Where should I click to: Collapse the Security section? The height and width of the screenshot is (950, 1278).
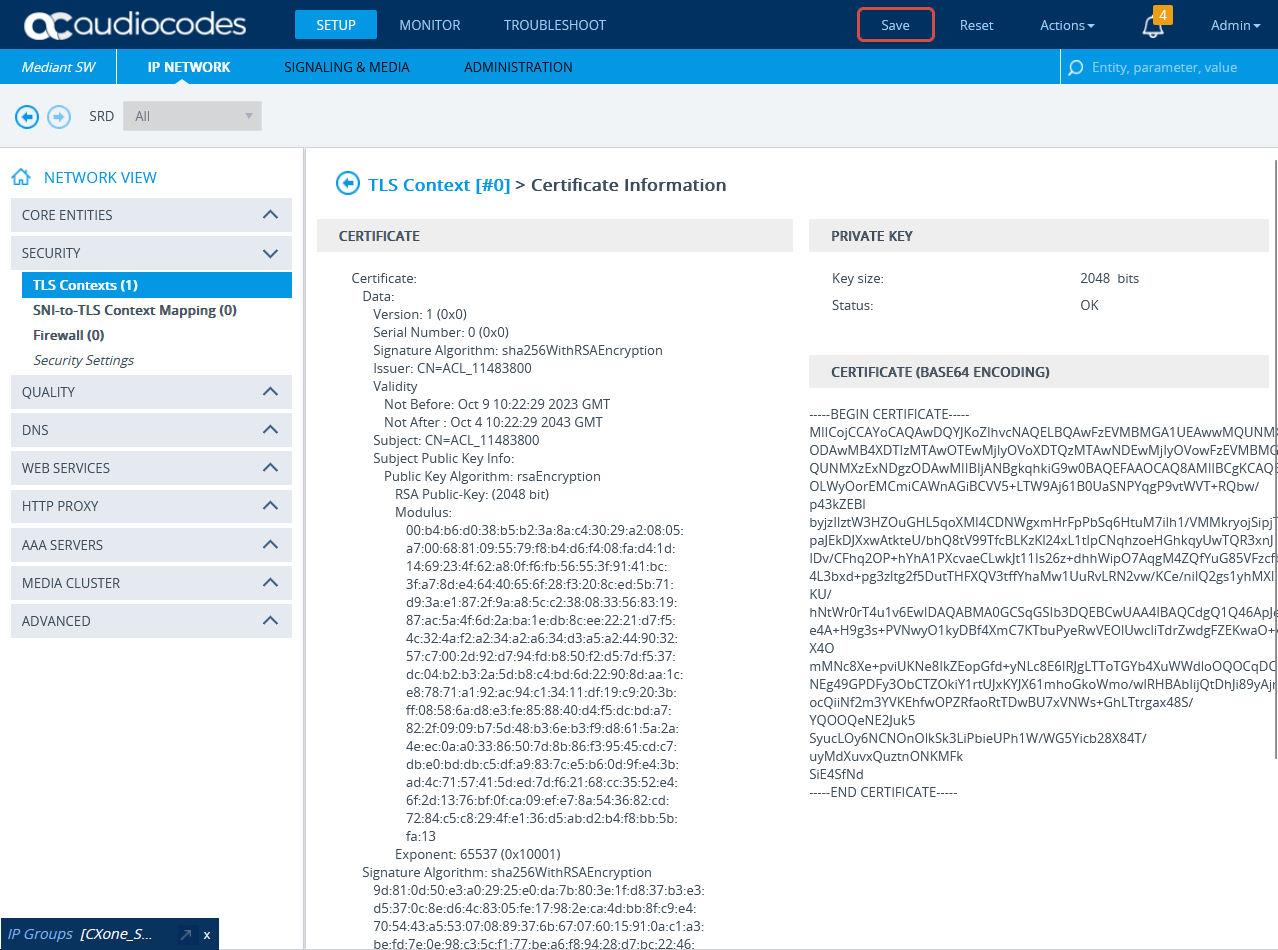(x=151, y=253)
